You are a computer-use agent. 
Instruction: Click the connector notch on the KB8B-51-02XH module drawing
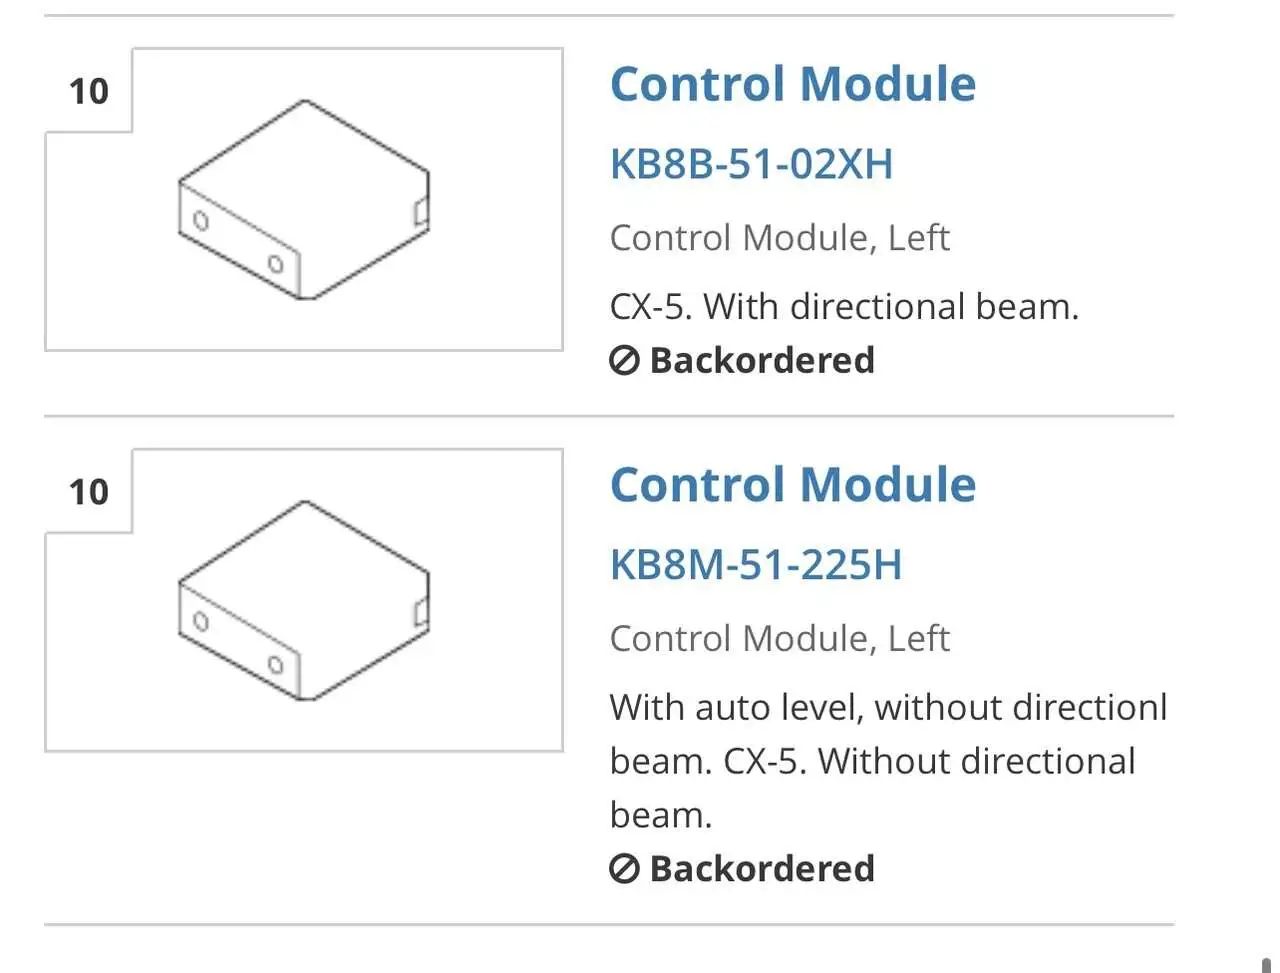coord(421,212)
